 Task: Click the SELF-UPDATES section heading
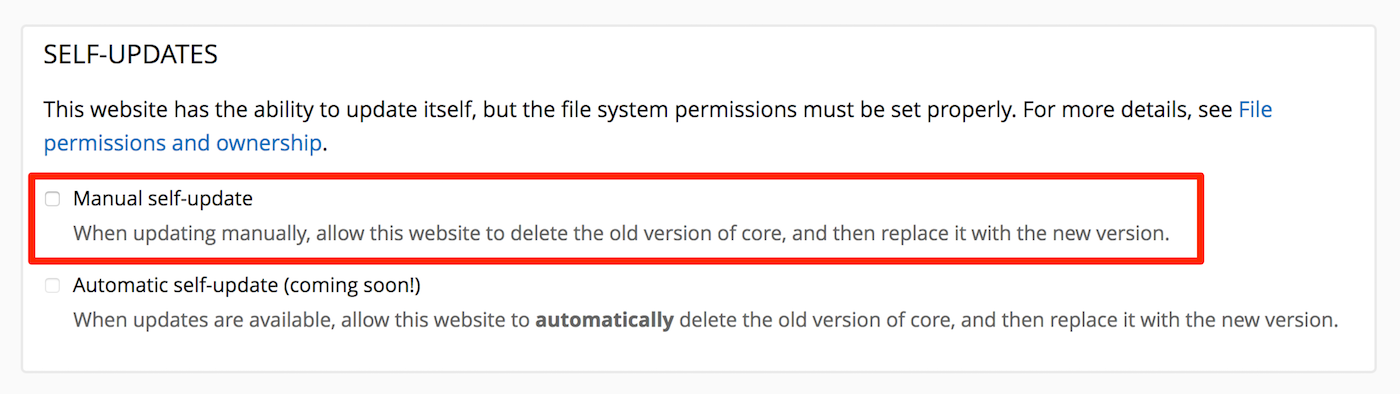(x=131, y=55)
